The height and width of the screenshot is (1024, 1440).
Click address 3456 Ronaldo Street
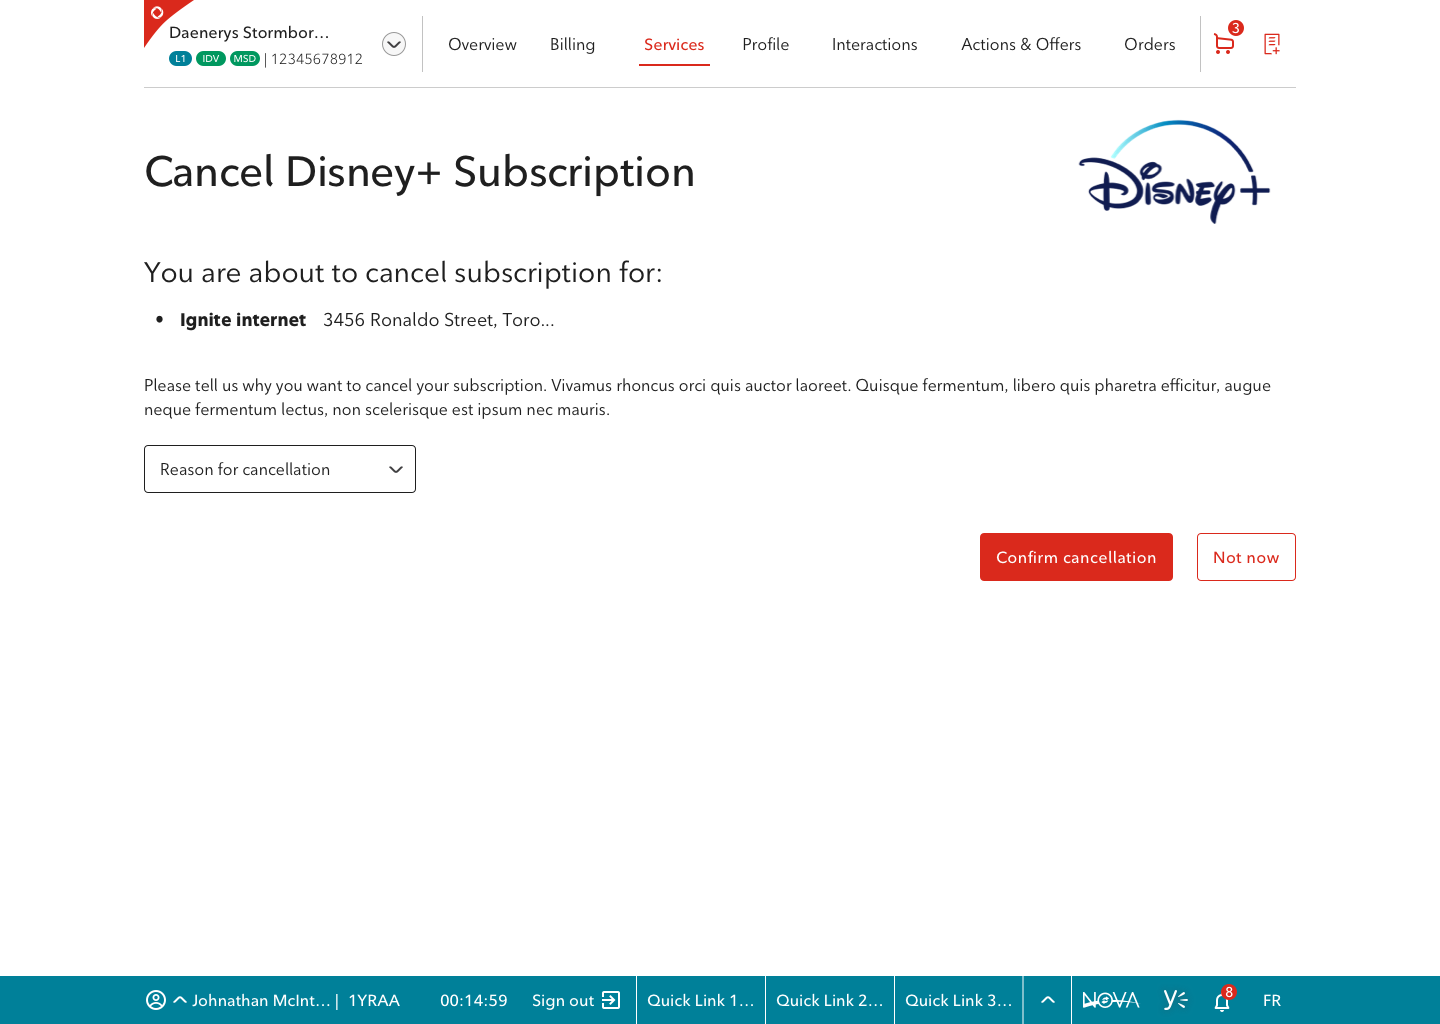[439, 320]
